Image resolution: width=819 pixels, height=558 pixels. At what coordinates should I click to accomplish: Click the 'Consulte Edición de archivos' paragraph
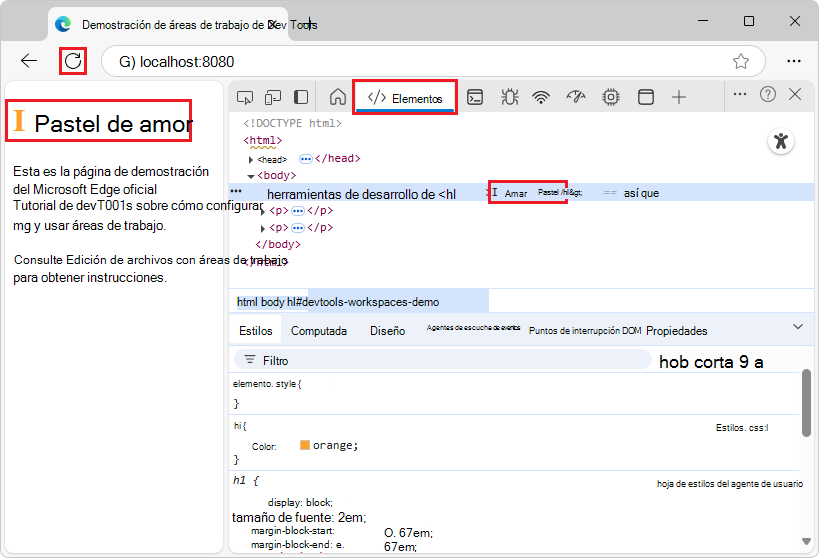(x=150, y=269)
